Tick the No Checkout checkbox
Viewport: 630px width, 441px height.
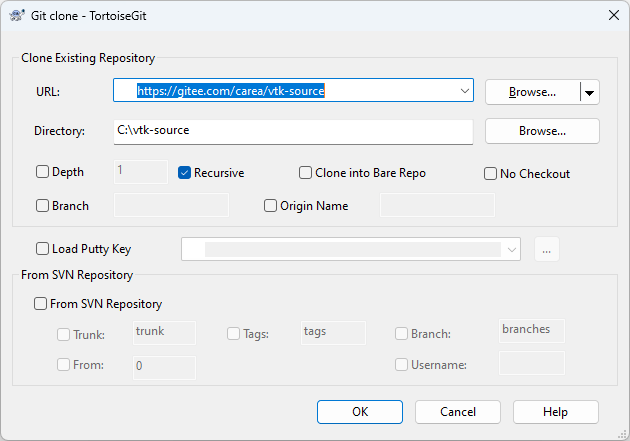491,173
